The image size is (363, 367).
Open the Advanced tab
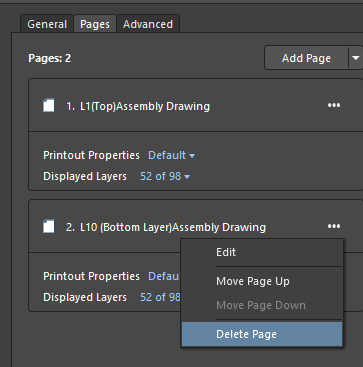148,24
